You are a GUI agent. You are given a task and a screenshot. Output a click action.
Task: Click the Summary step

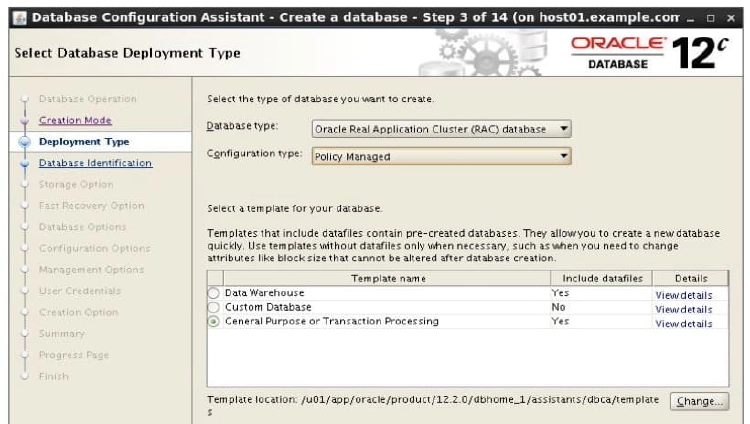[x=62, y=334]
